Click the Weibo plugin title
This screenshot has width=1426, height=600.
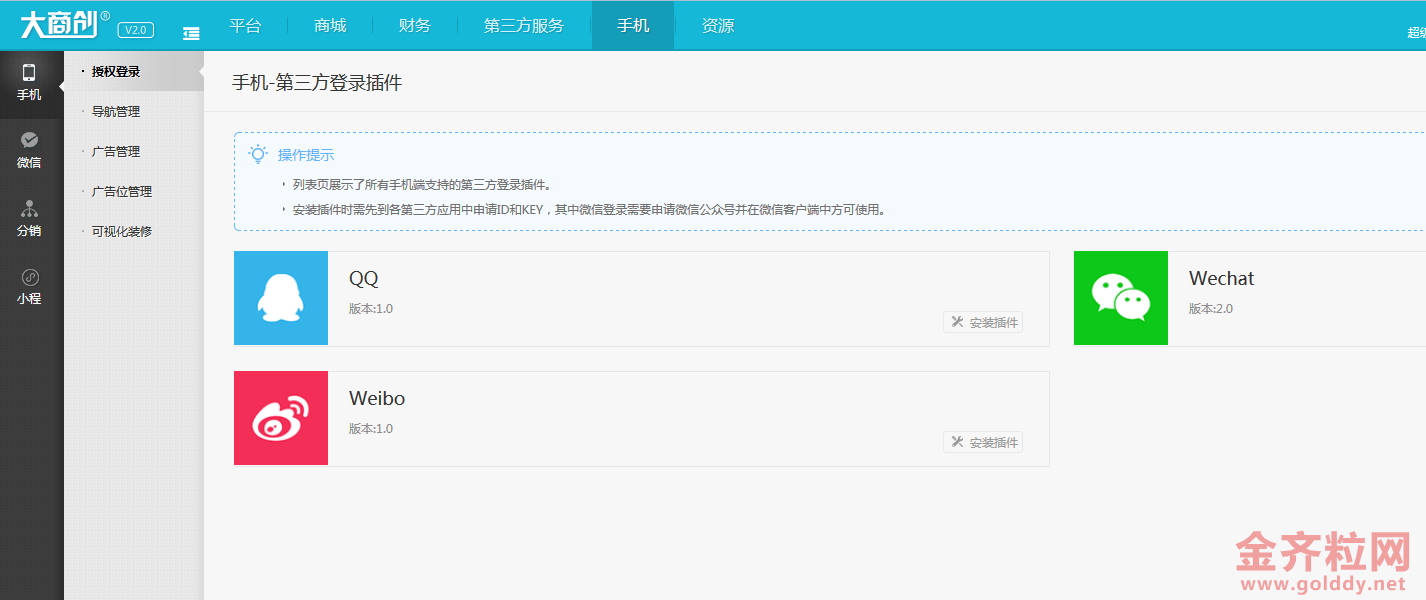tap(377, 399)
